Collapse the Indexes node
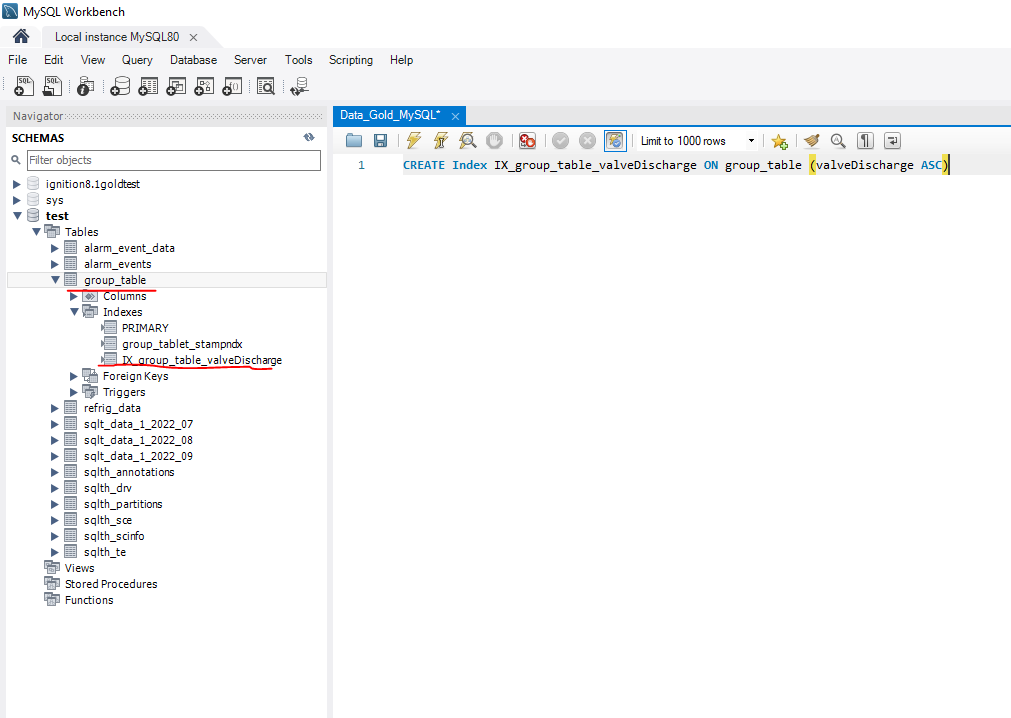The image size is (1011, 718). (x=74, y=312)
